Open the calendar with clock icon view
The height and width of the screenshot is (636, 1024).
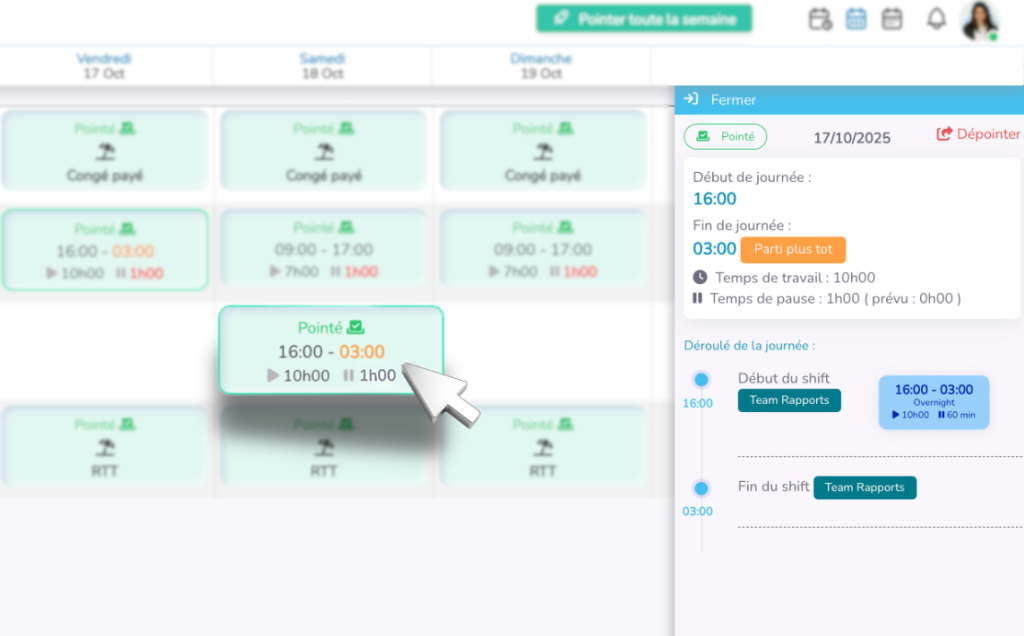(820, 19)
